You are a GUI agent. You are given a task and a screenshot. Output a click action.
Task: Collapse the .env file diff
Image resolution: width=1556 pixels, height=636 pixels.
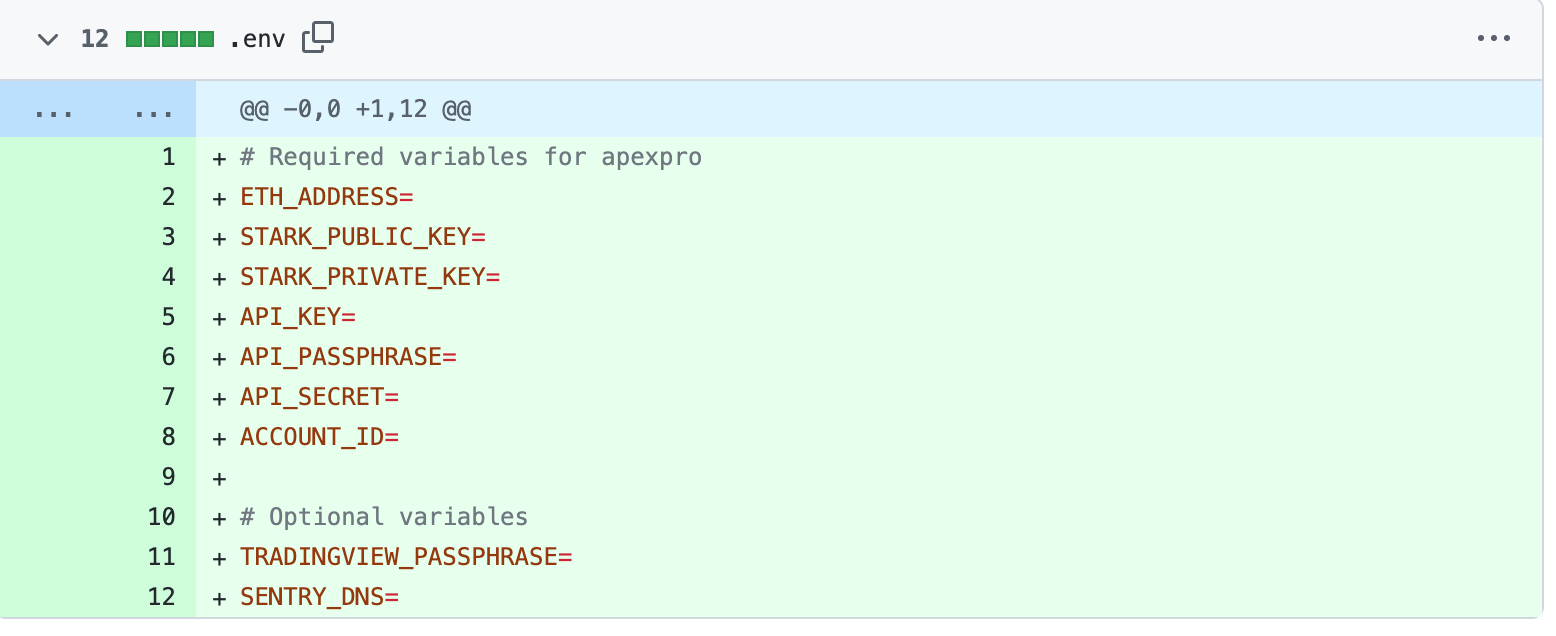(47, 40)
